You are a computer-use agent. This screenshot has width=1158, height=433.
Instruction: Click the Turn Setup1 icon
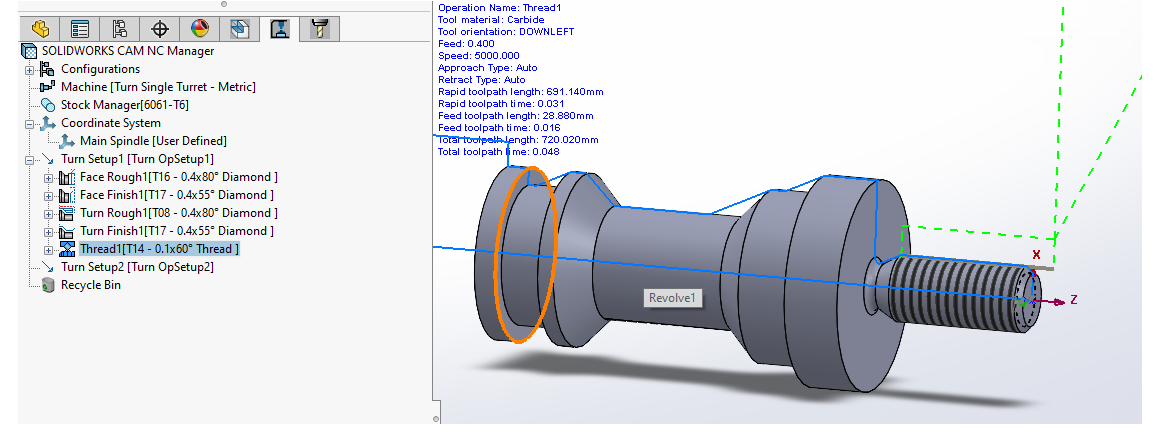[x=48, y=159]
